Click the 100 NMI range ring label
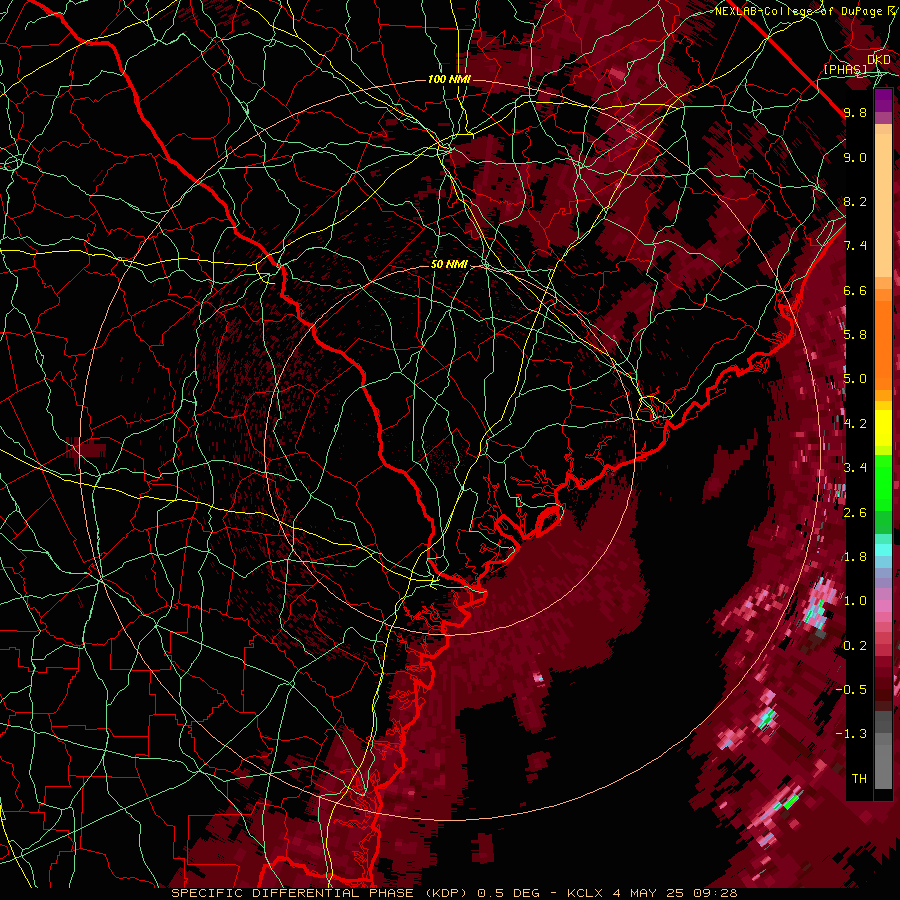Viewport: 900px width, 900px height. 449,79
